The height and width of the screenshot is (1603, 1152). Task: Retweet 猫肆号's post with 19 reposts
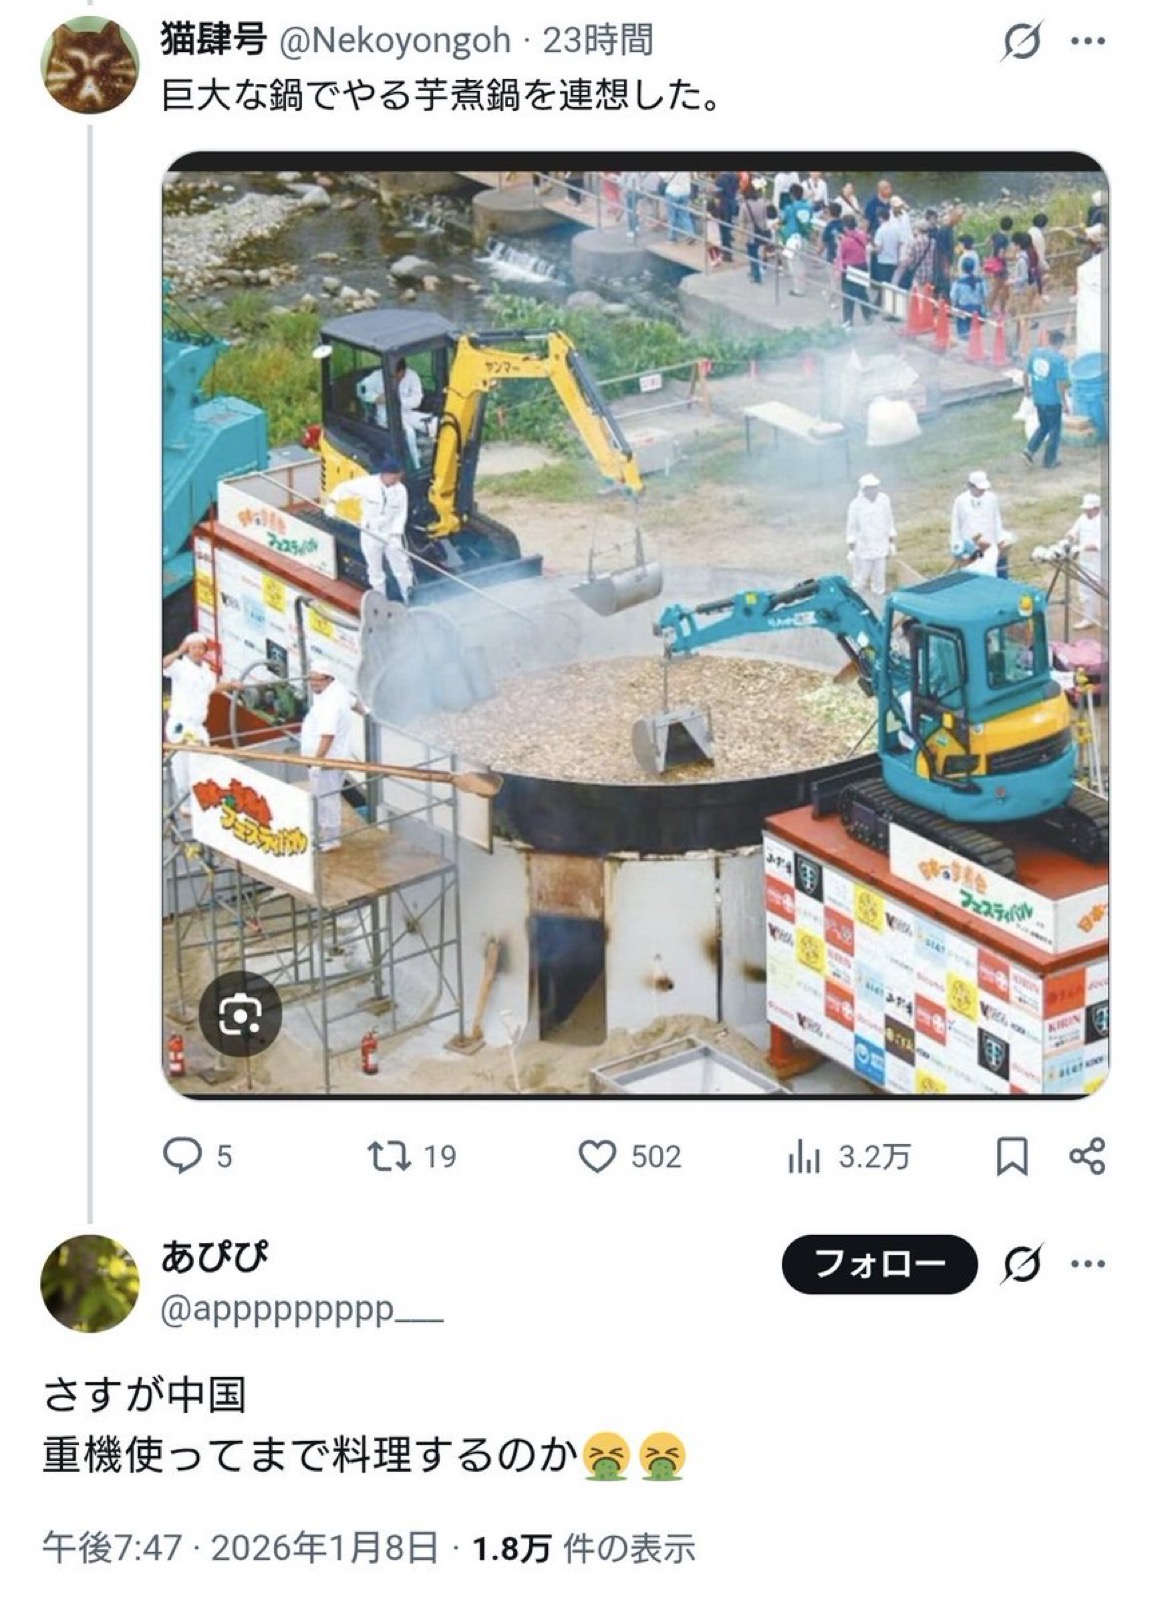point(412,1156)
